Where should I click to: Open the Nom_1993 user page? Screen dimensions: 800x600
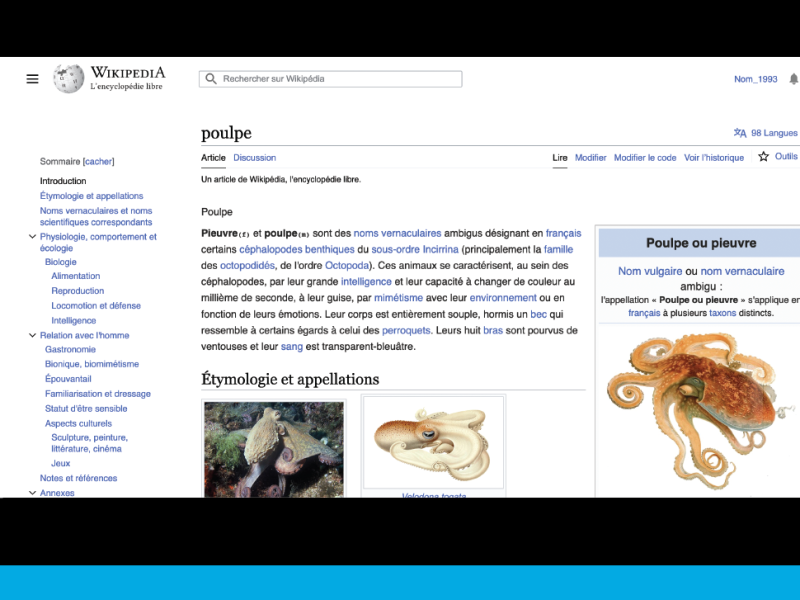pyautogui.click(x=756, y=79)
